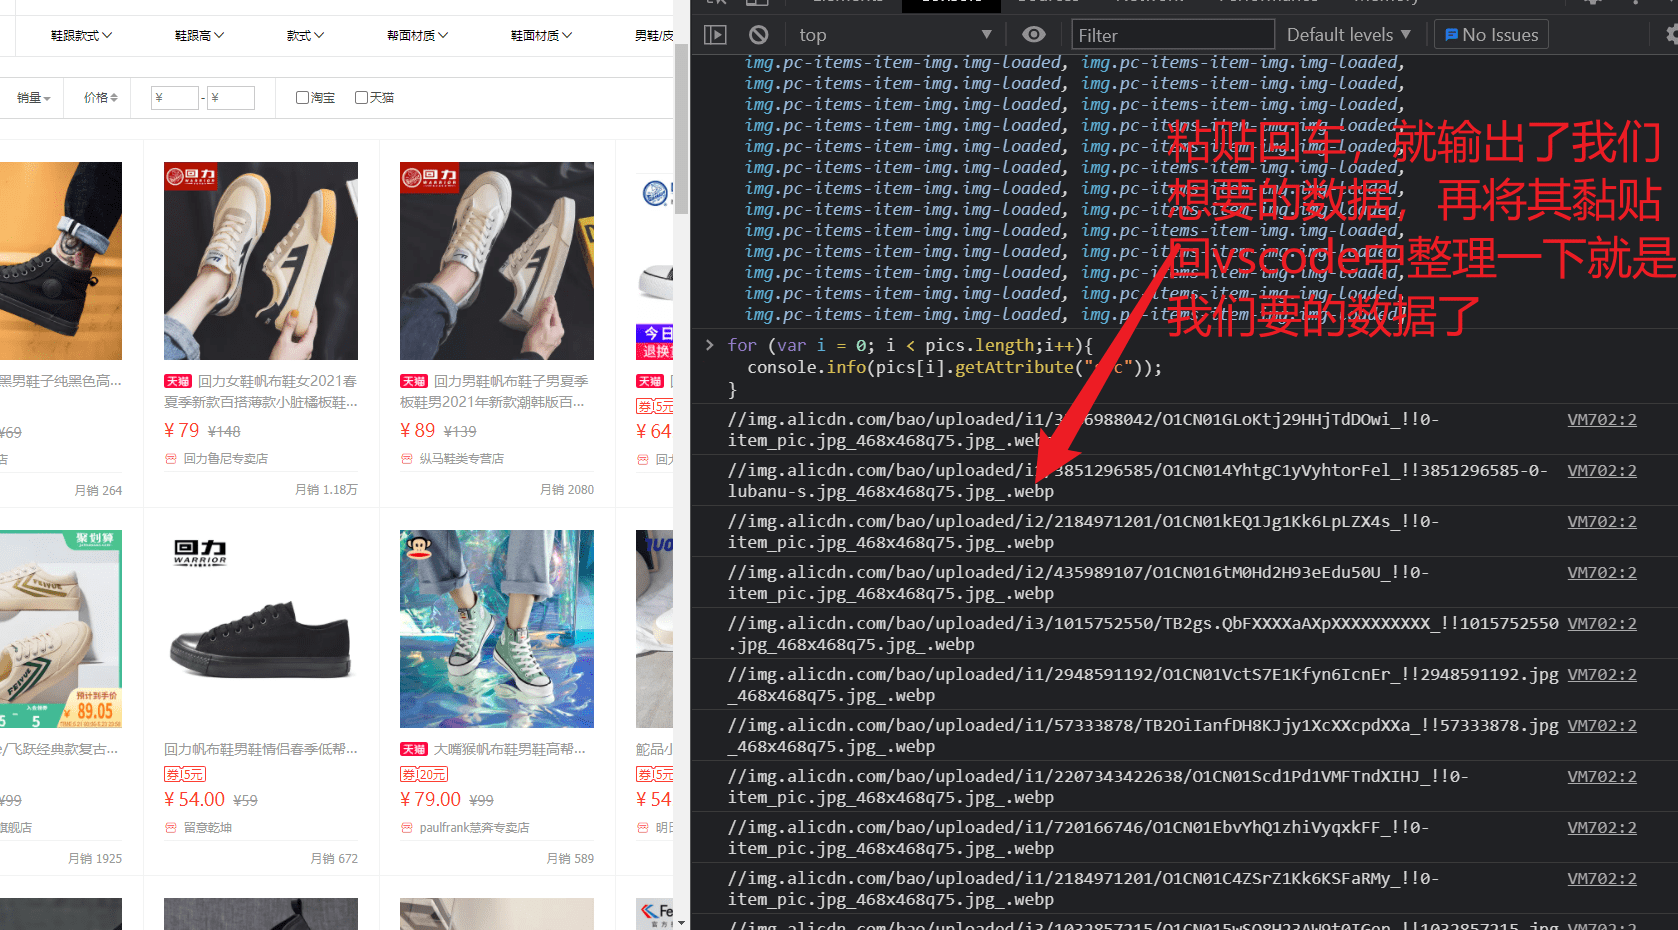
Task: Sort listings by 价格
Action: 100,98
